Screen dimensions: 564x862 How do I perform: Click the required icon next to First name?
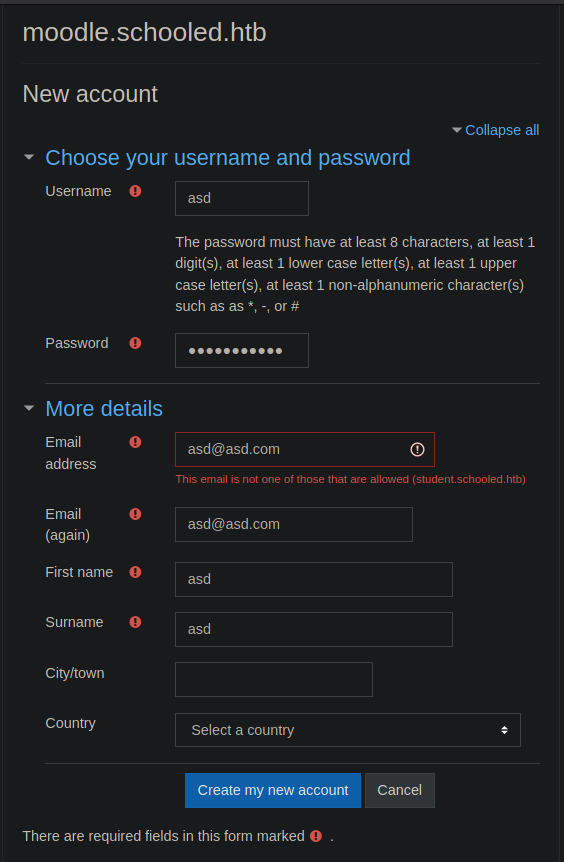tap(135, 572)
